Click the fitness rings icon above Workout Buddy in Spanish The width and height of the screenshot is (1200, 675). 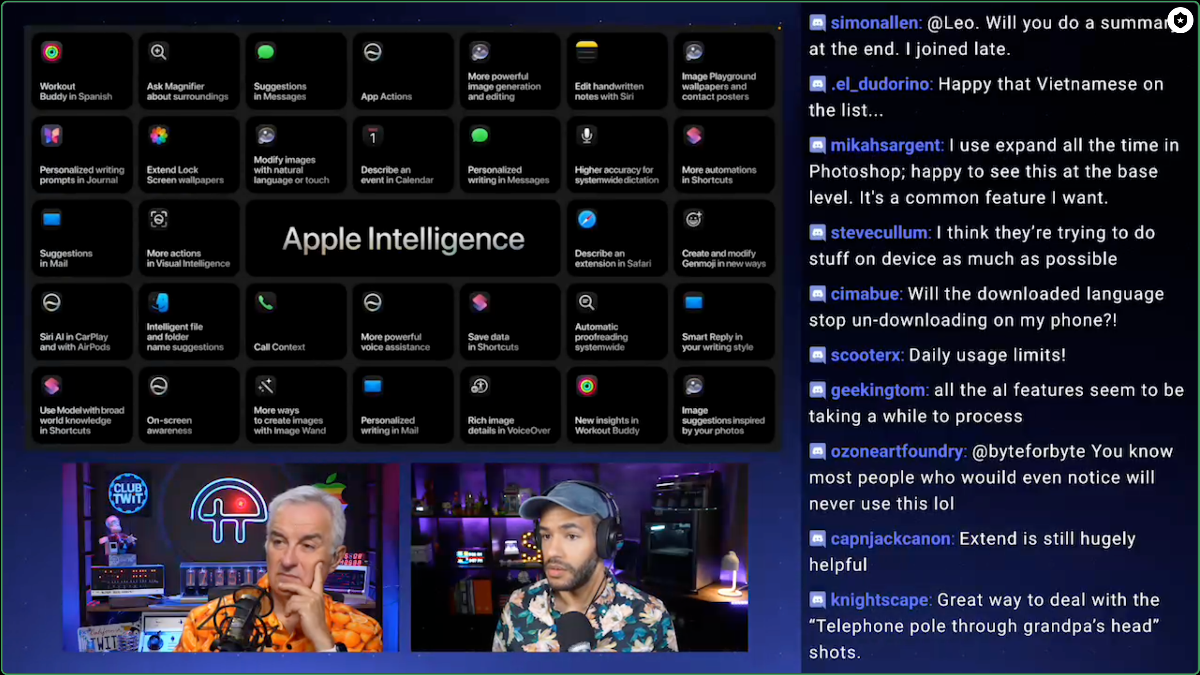pyautogui.click(x=51, y=52)
